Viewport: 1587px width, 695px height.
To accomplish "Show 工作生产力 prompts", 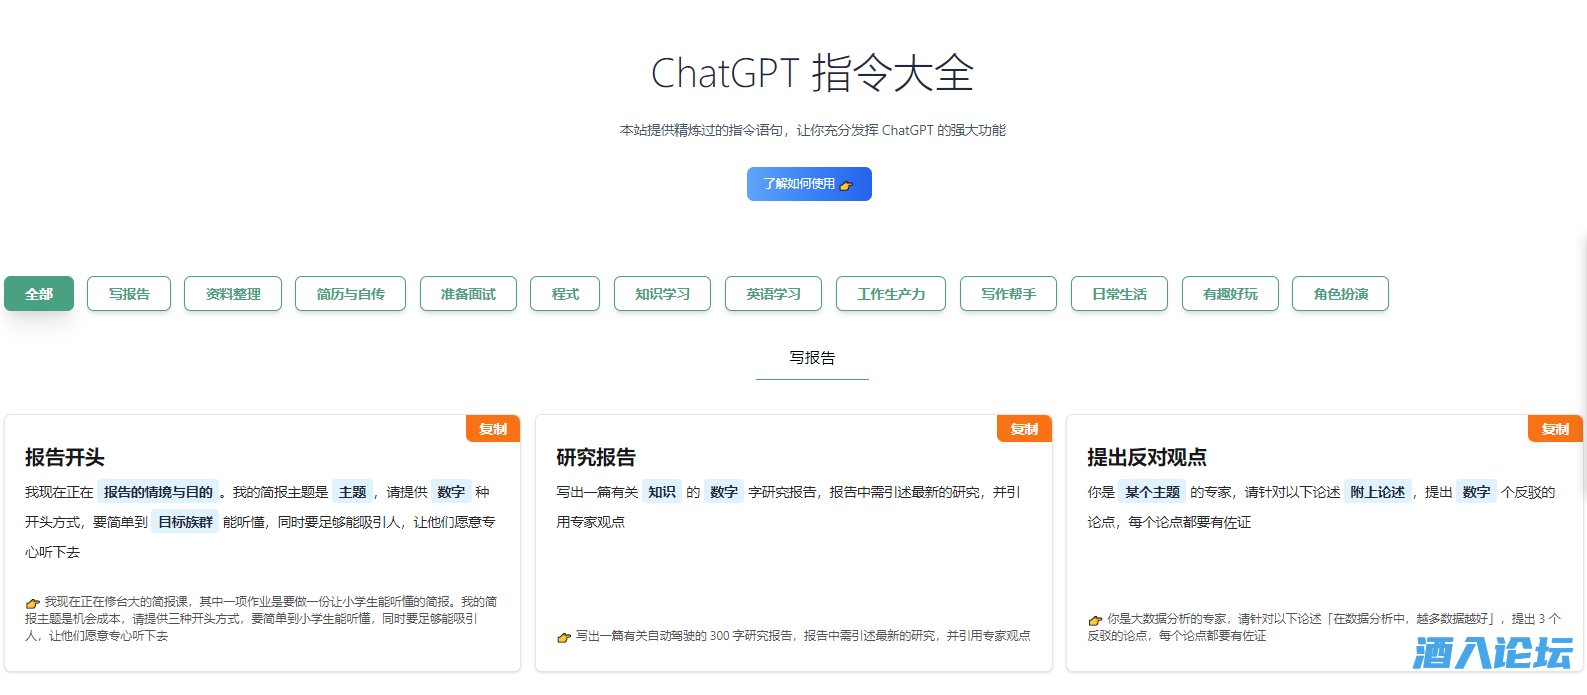I will 891,294.
